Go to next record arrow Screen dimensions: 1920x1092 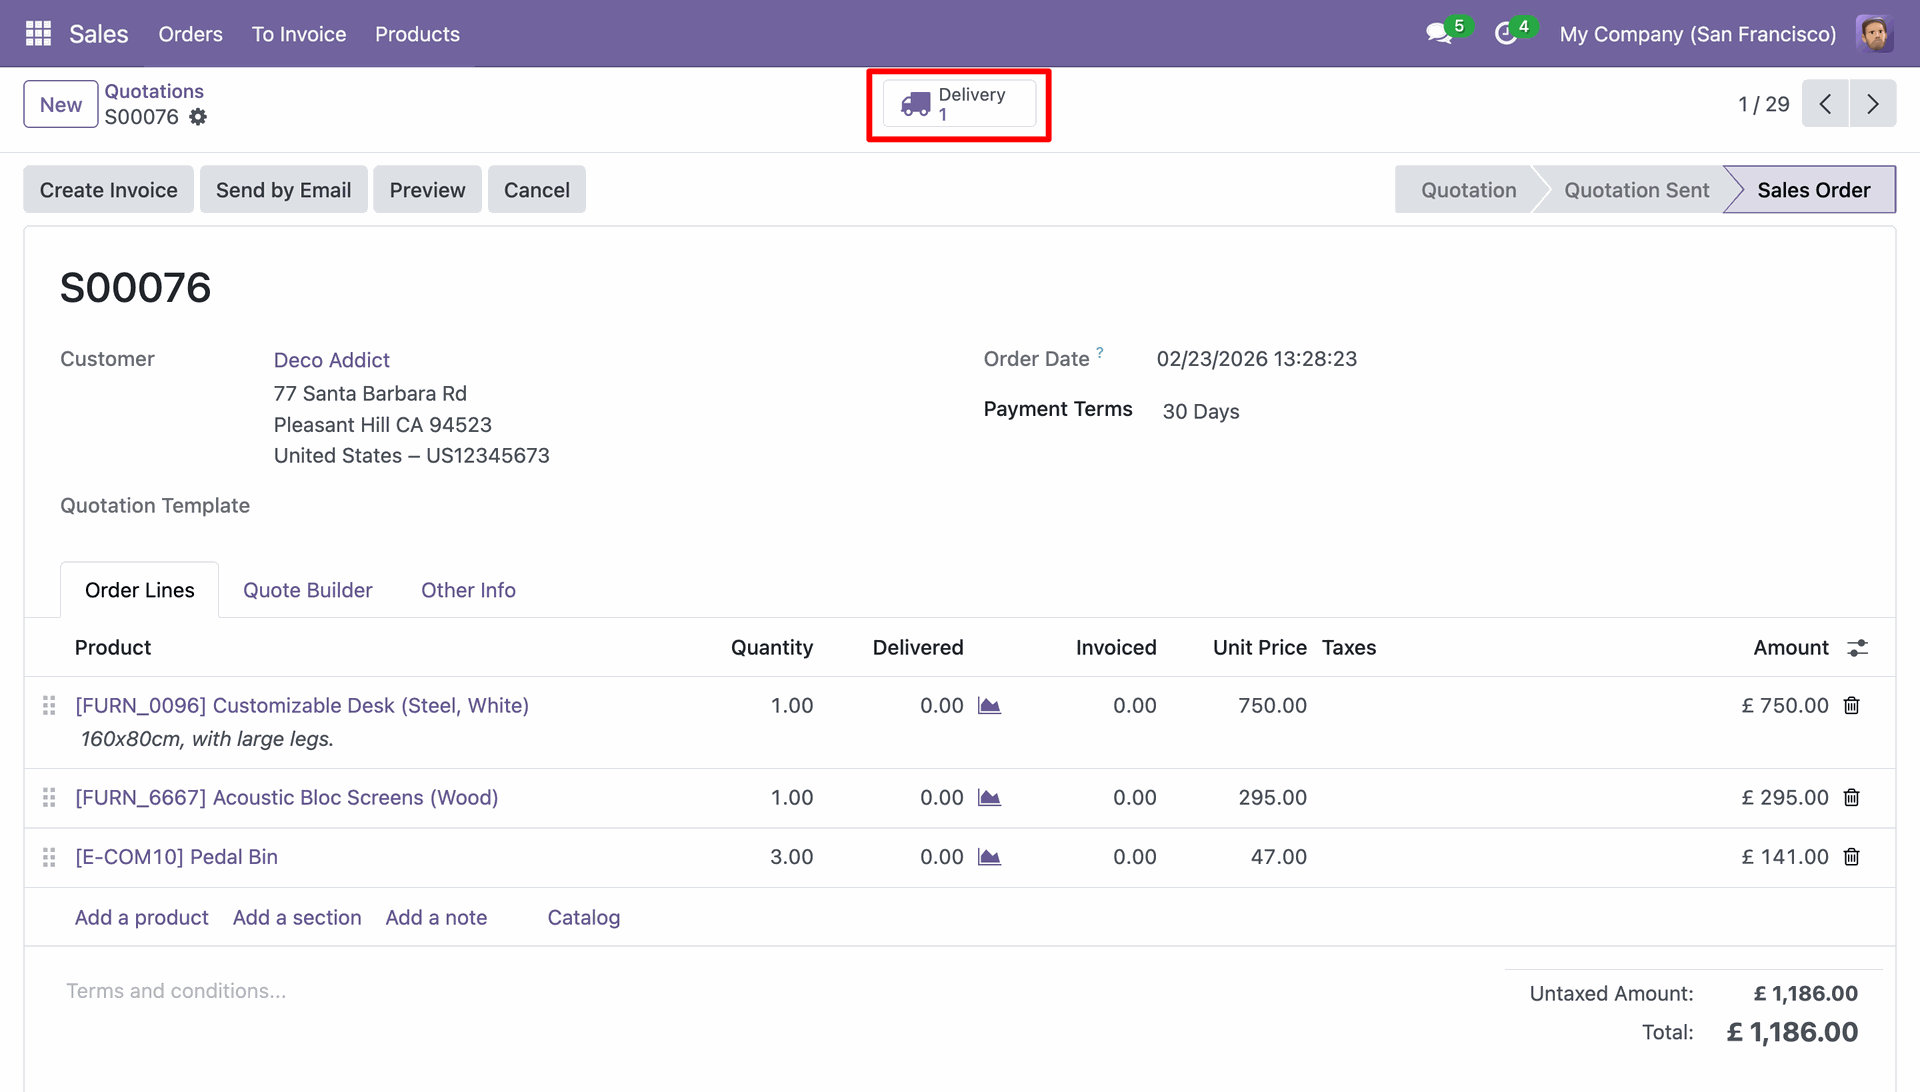coord(1872,104)
